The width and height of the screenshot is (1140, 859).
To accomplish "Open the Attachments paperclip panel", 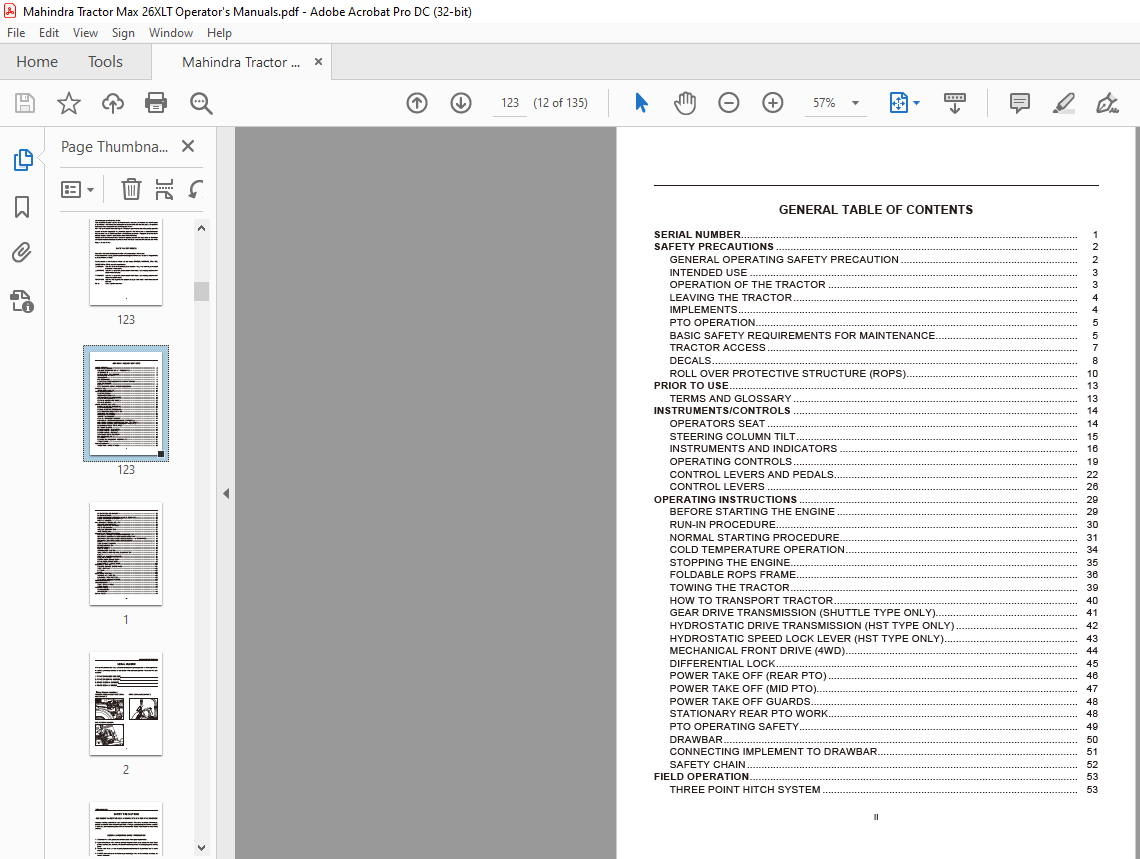I will pyautogui.click(x=22, y=253).
